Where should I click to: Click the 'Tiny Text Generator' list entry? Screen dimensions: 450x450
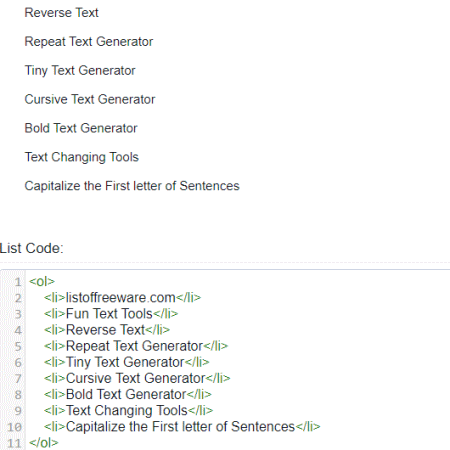[80, 71]
